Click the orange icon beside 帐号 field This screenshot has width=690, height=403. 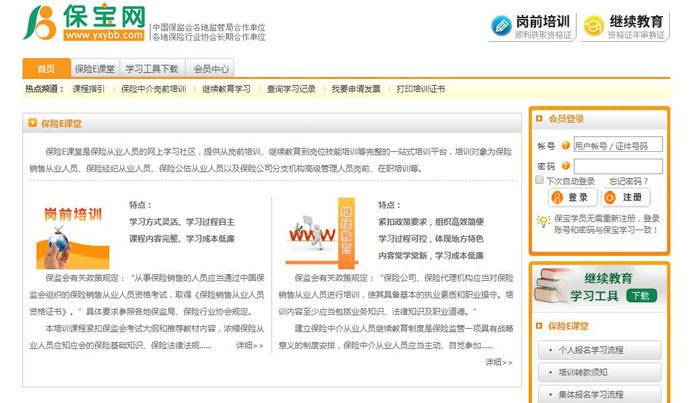[566, 145]
